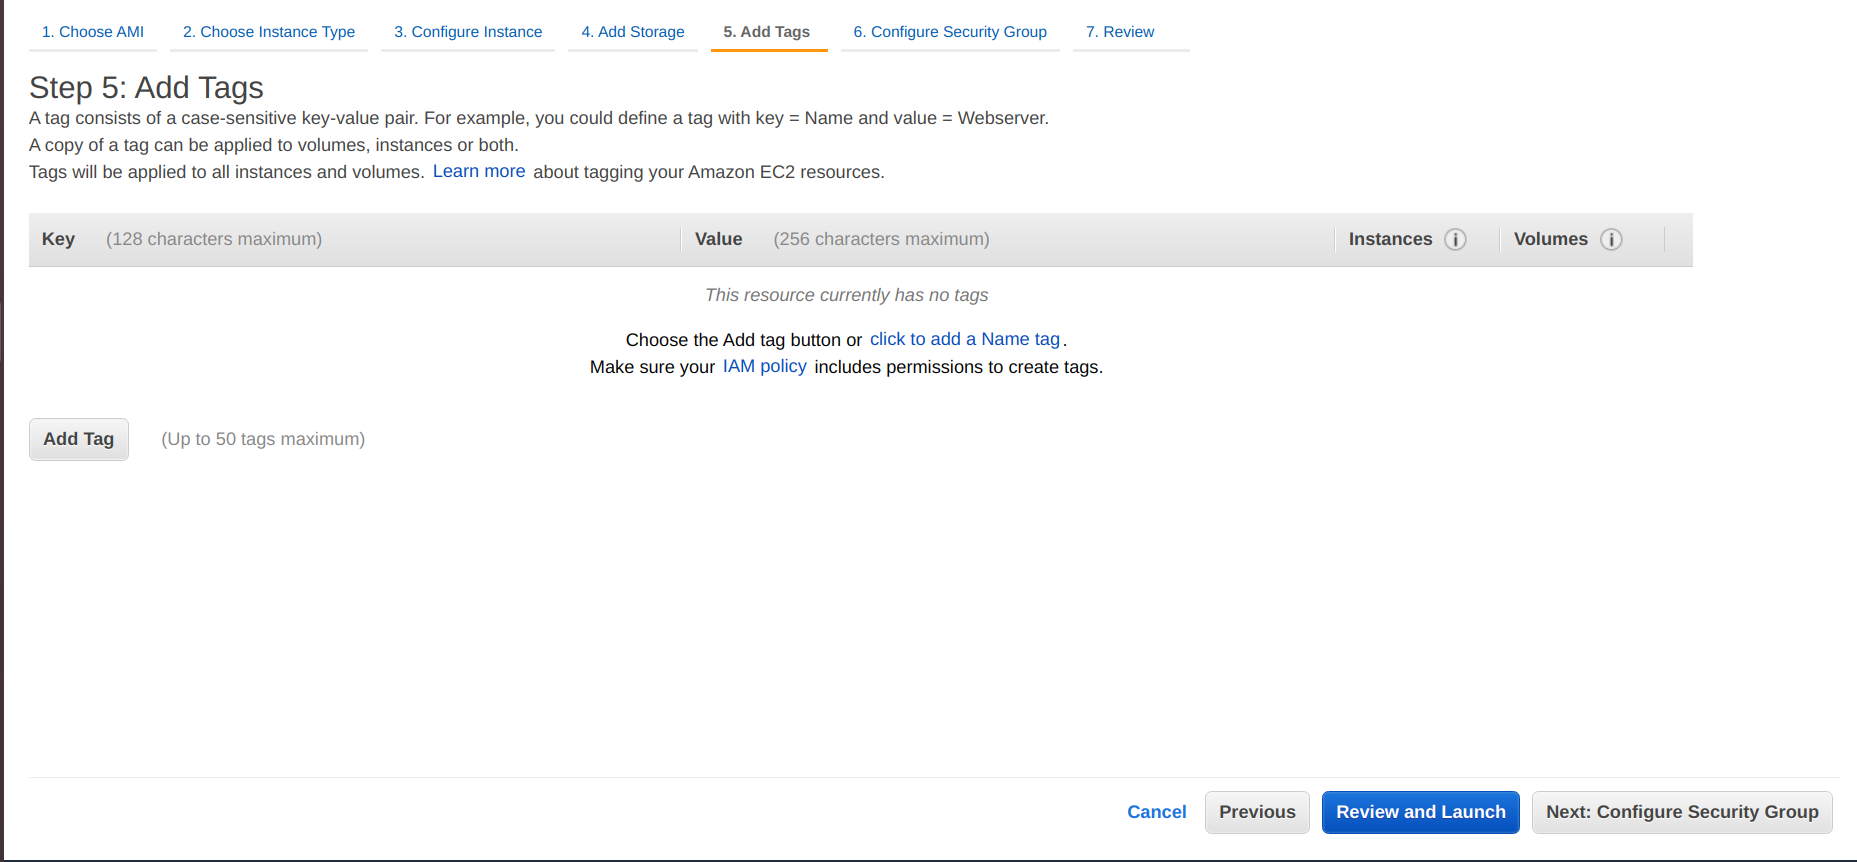Select the Add Tags step tab

pyautogui.click(x=767, y=32)
